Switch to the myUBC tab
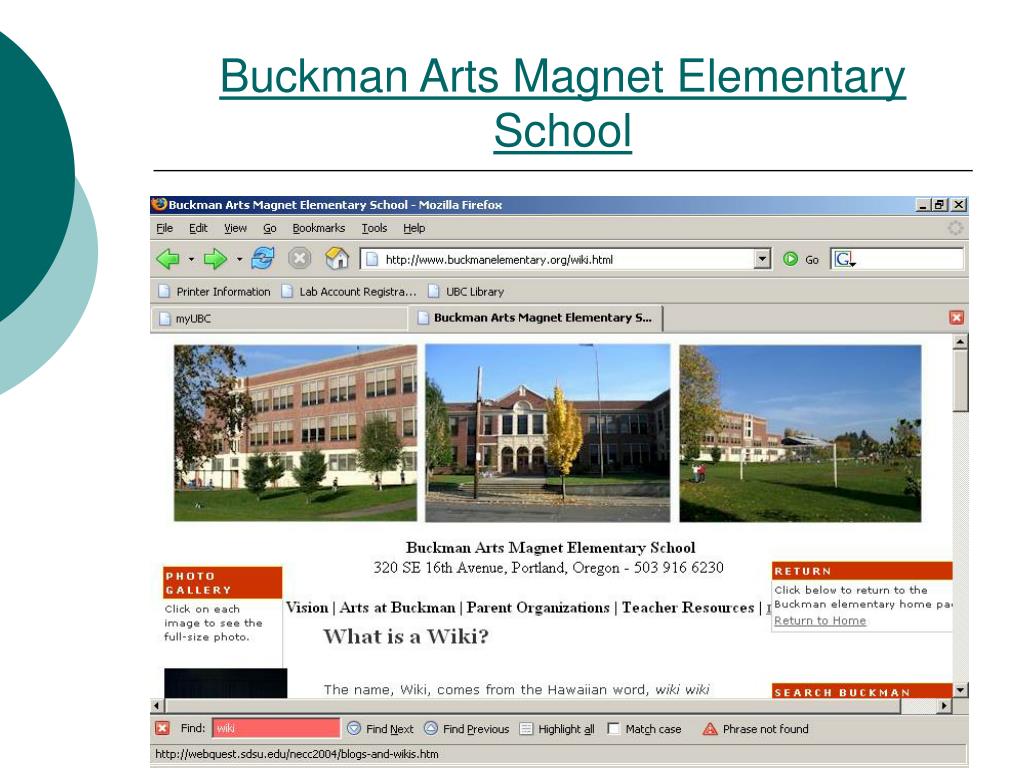 click(281, 319)
